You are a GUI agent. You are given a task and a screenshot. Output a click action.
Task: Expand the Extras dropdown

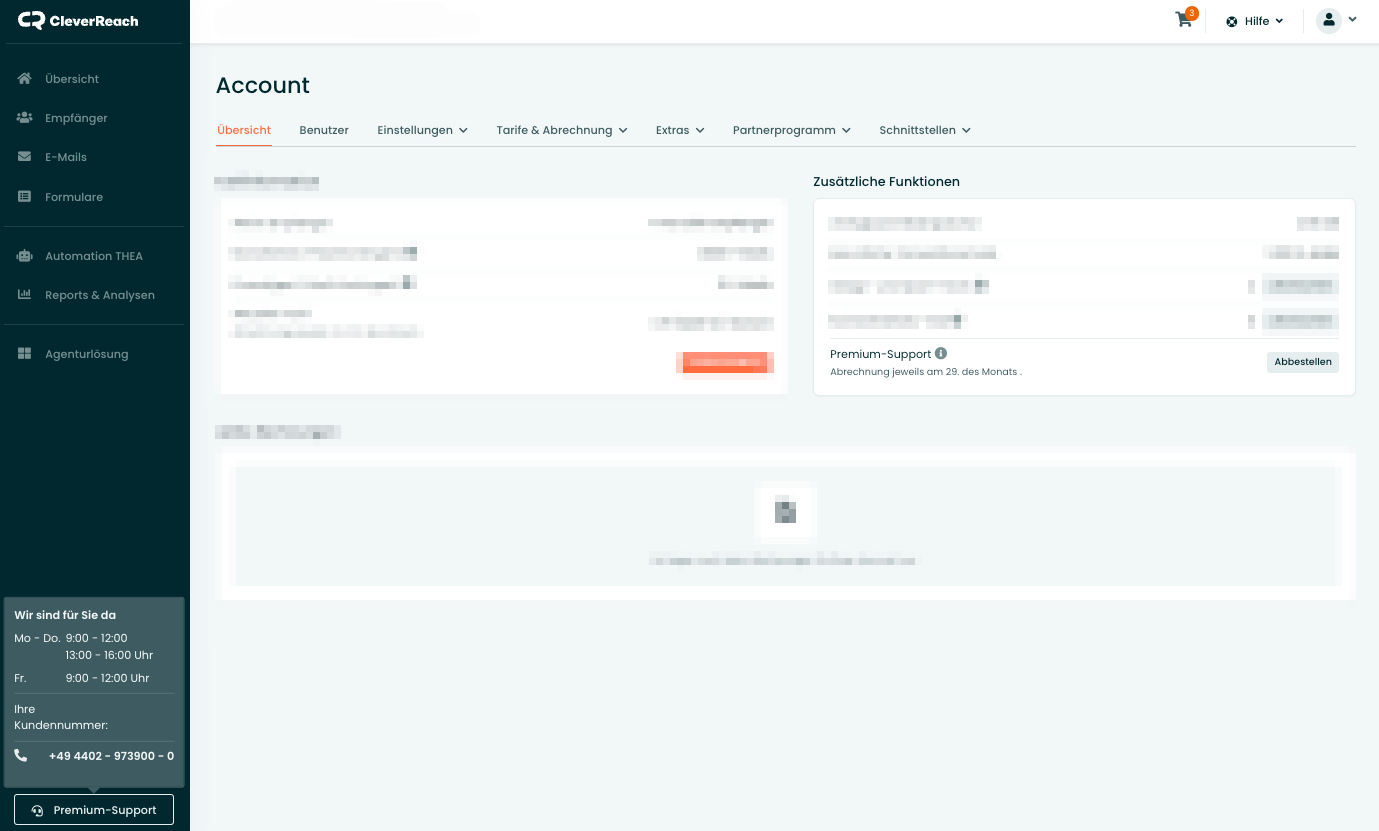click(680, 130)
